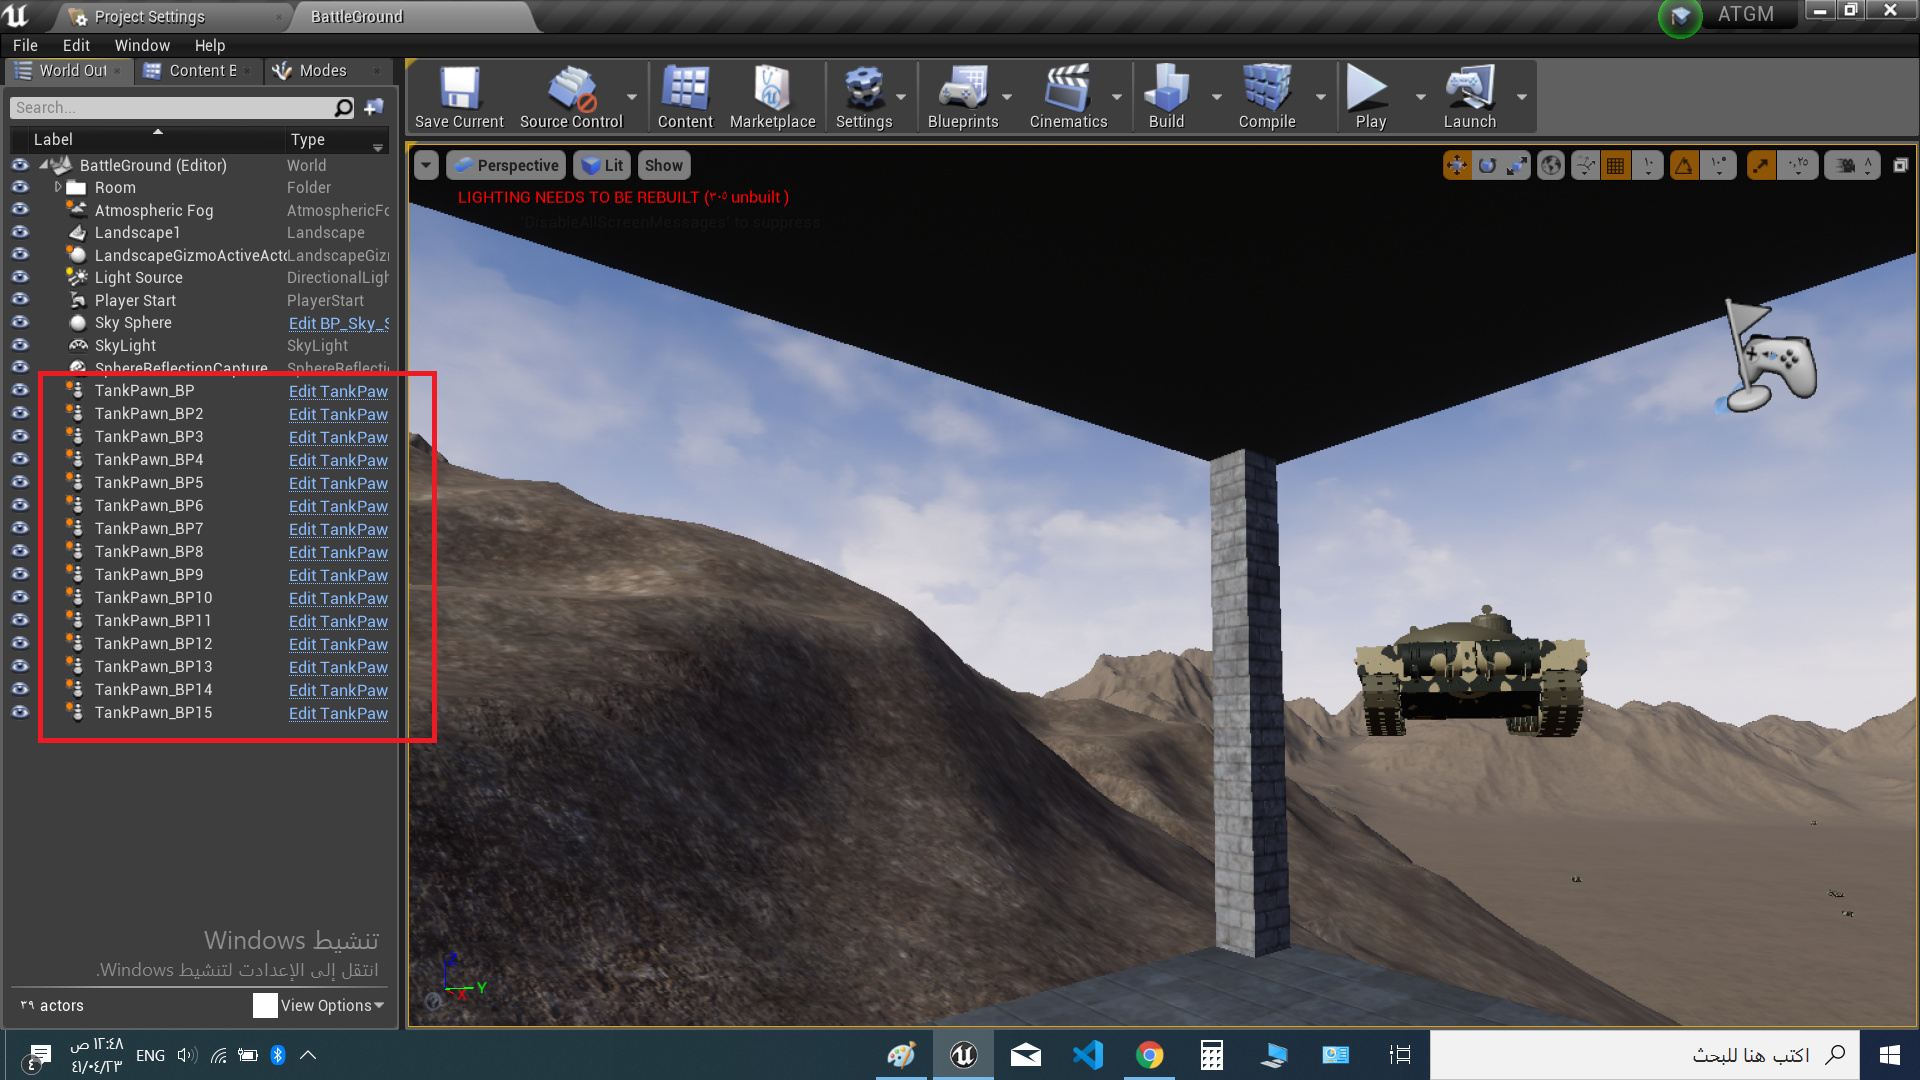Toggle visibility of TankPawn_BP3 with its eye icon
This screenshot has height=1080, width=1920.
point(20,436)
